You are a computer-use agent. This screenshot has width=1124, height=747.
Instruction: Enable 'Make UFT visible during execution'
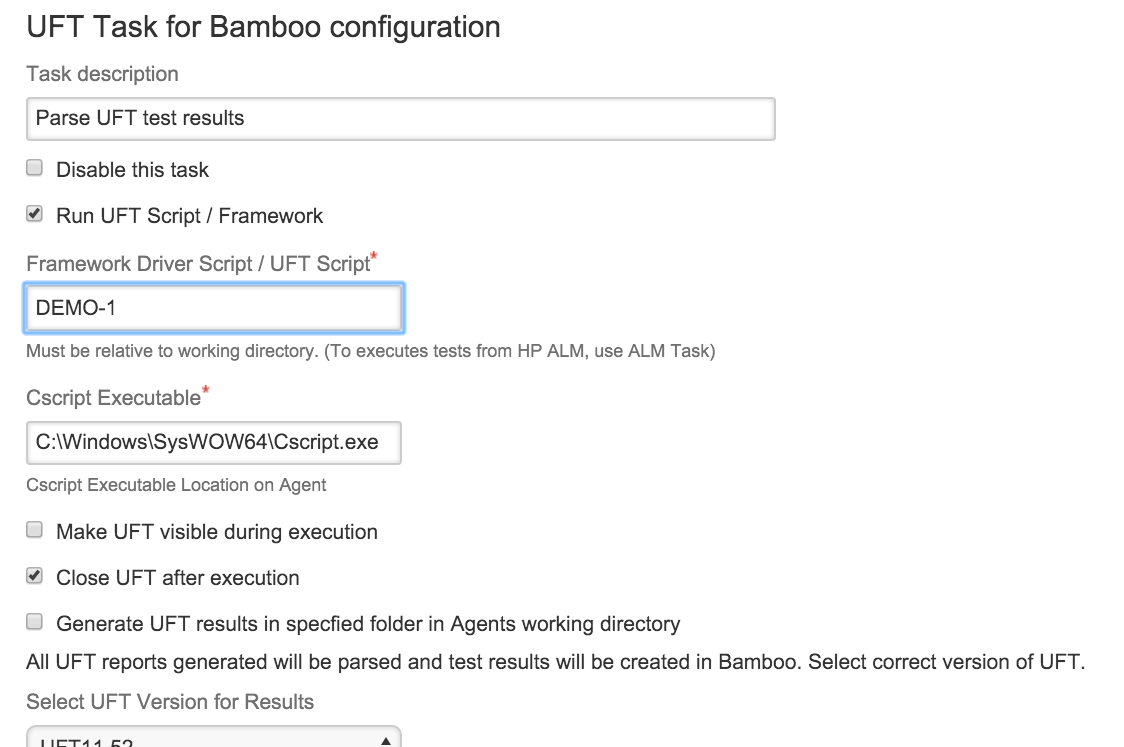click(x=33, y=529)
